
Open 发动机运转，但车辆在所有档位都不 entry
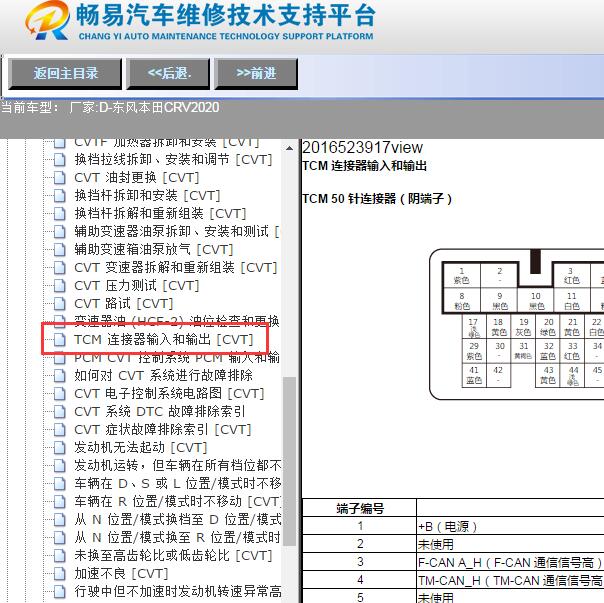click(x=178, y=465)
